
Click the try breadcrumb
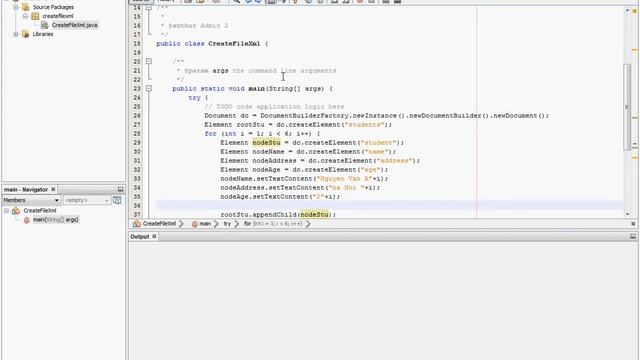pos(227,224)
